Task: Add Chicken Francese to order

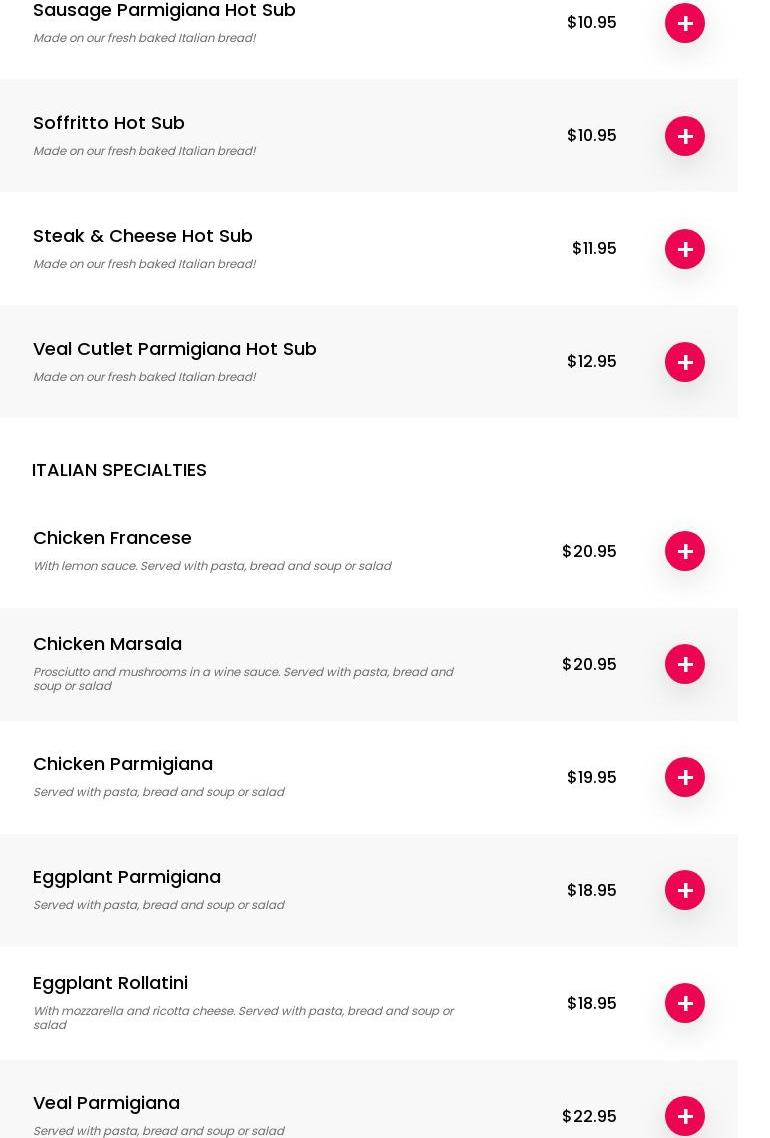Action: (x=685, y=551)
